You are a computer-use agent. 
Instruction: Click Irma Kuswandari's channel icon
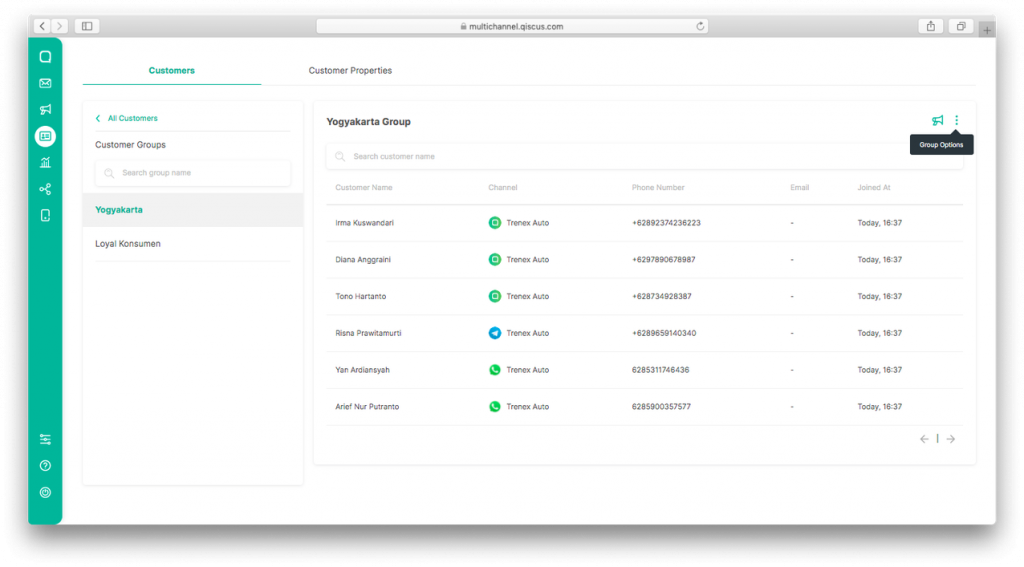[x=495, y=223]
